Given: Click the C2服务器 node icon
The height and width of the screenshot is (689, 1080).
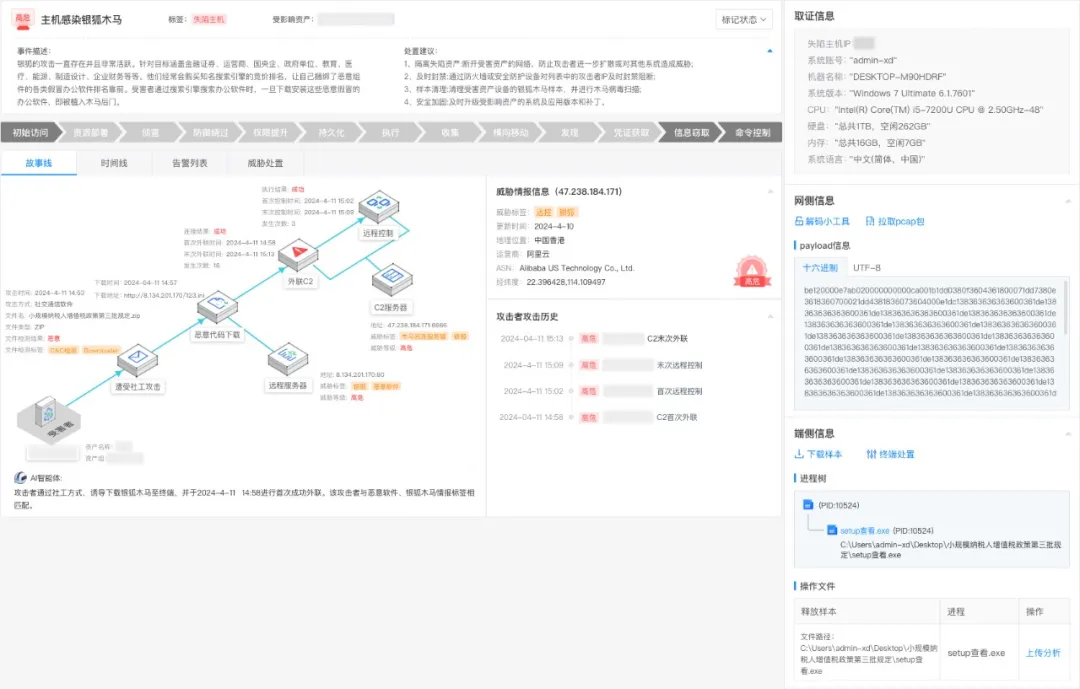Looking at the screenshot, I should click(x=392, y=276).
